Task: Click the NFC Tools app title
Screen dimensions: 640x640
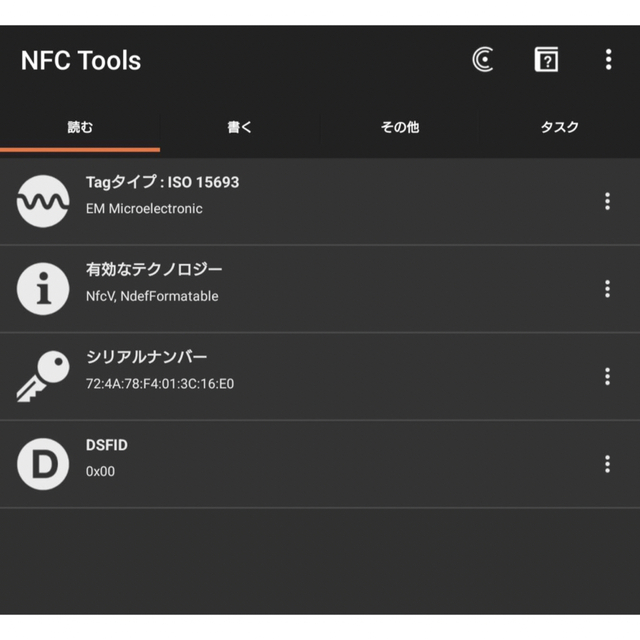Action: (x=81, y=60)
